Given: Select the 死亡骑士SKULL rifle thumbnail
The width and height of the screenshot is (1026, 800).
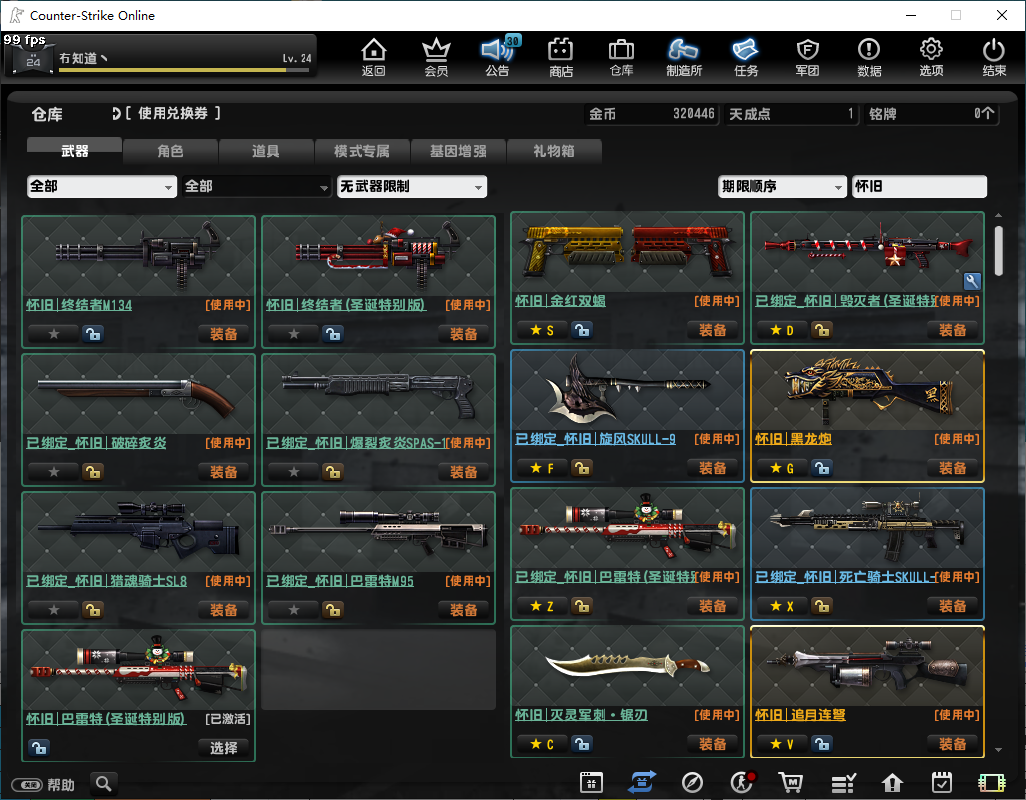Looking at the screenshot, I should coord(868,529).
